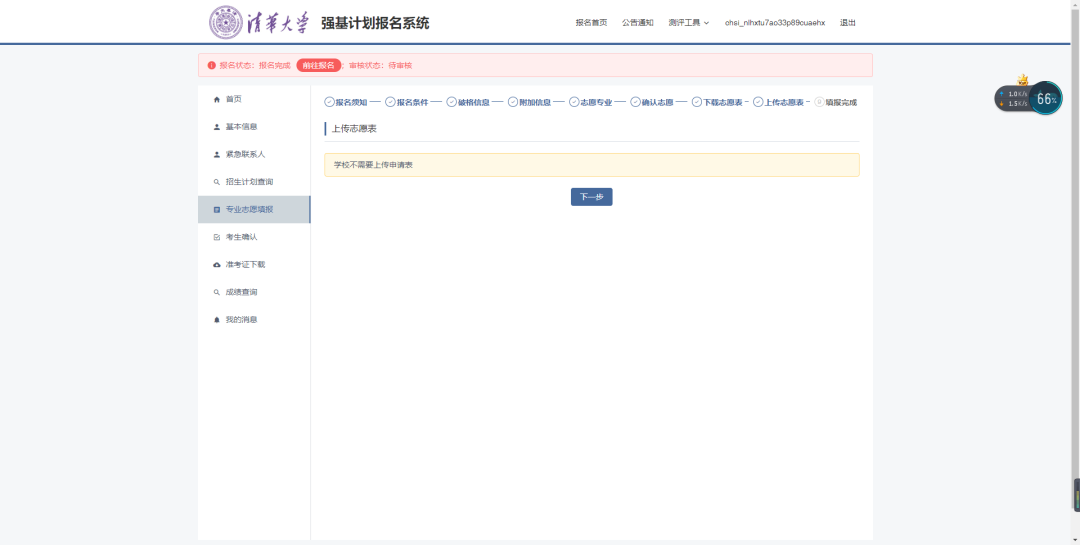Click the notice 学校不需要上传申请表
Image resolution: width=1080 pixels, height=545 pixels.
tap(592, 165)
